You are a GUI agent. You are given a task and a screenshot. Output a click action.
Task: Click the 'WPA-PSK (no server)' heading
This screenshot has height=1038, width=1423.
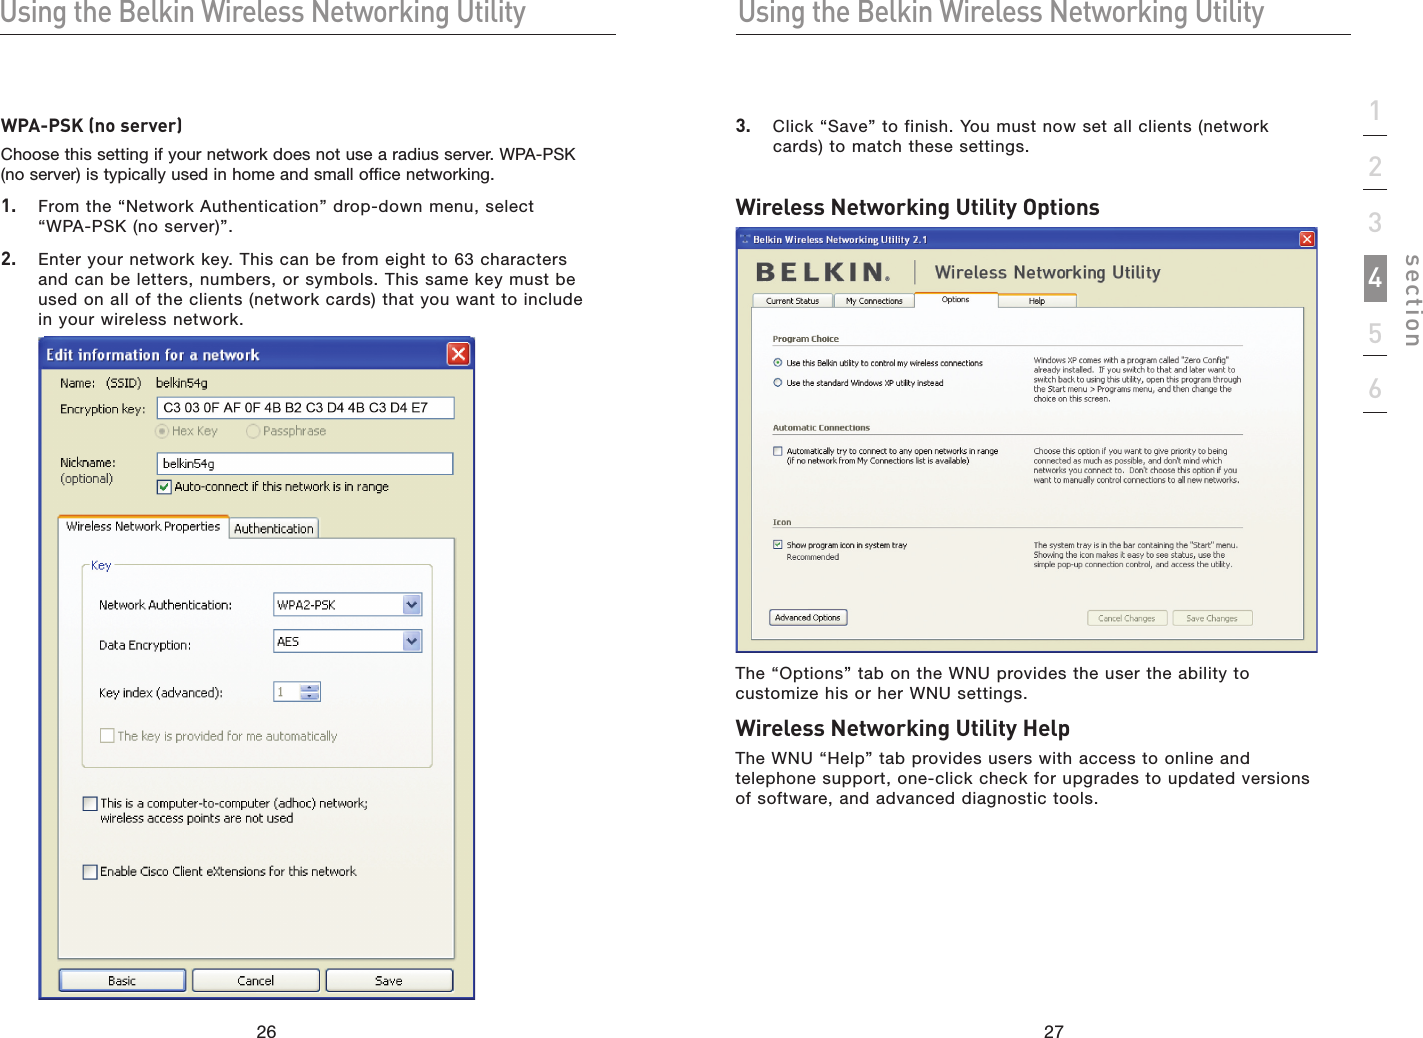point(92,125)
